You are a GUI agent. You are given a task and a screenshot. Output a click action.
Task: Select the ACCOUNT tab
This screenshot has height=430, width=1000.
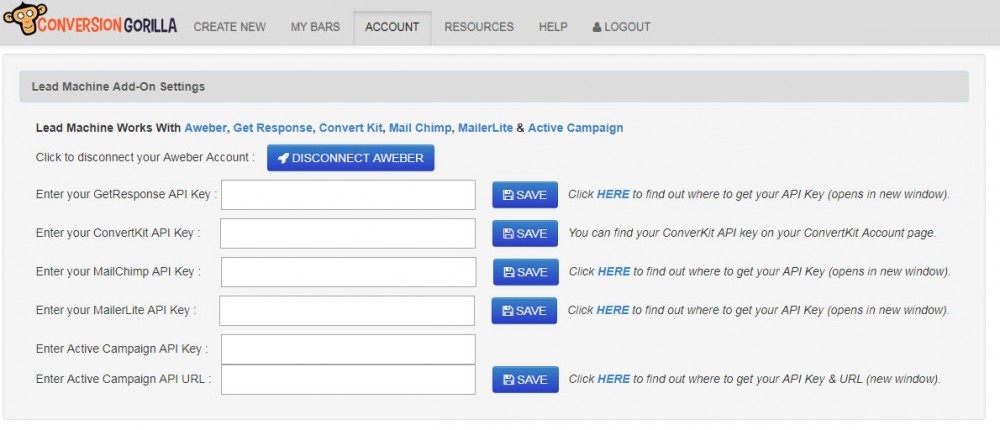tap(392, 27)
